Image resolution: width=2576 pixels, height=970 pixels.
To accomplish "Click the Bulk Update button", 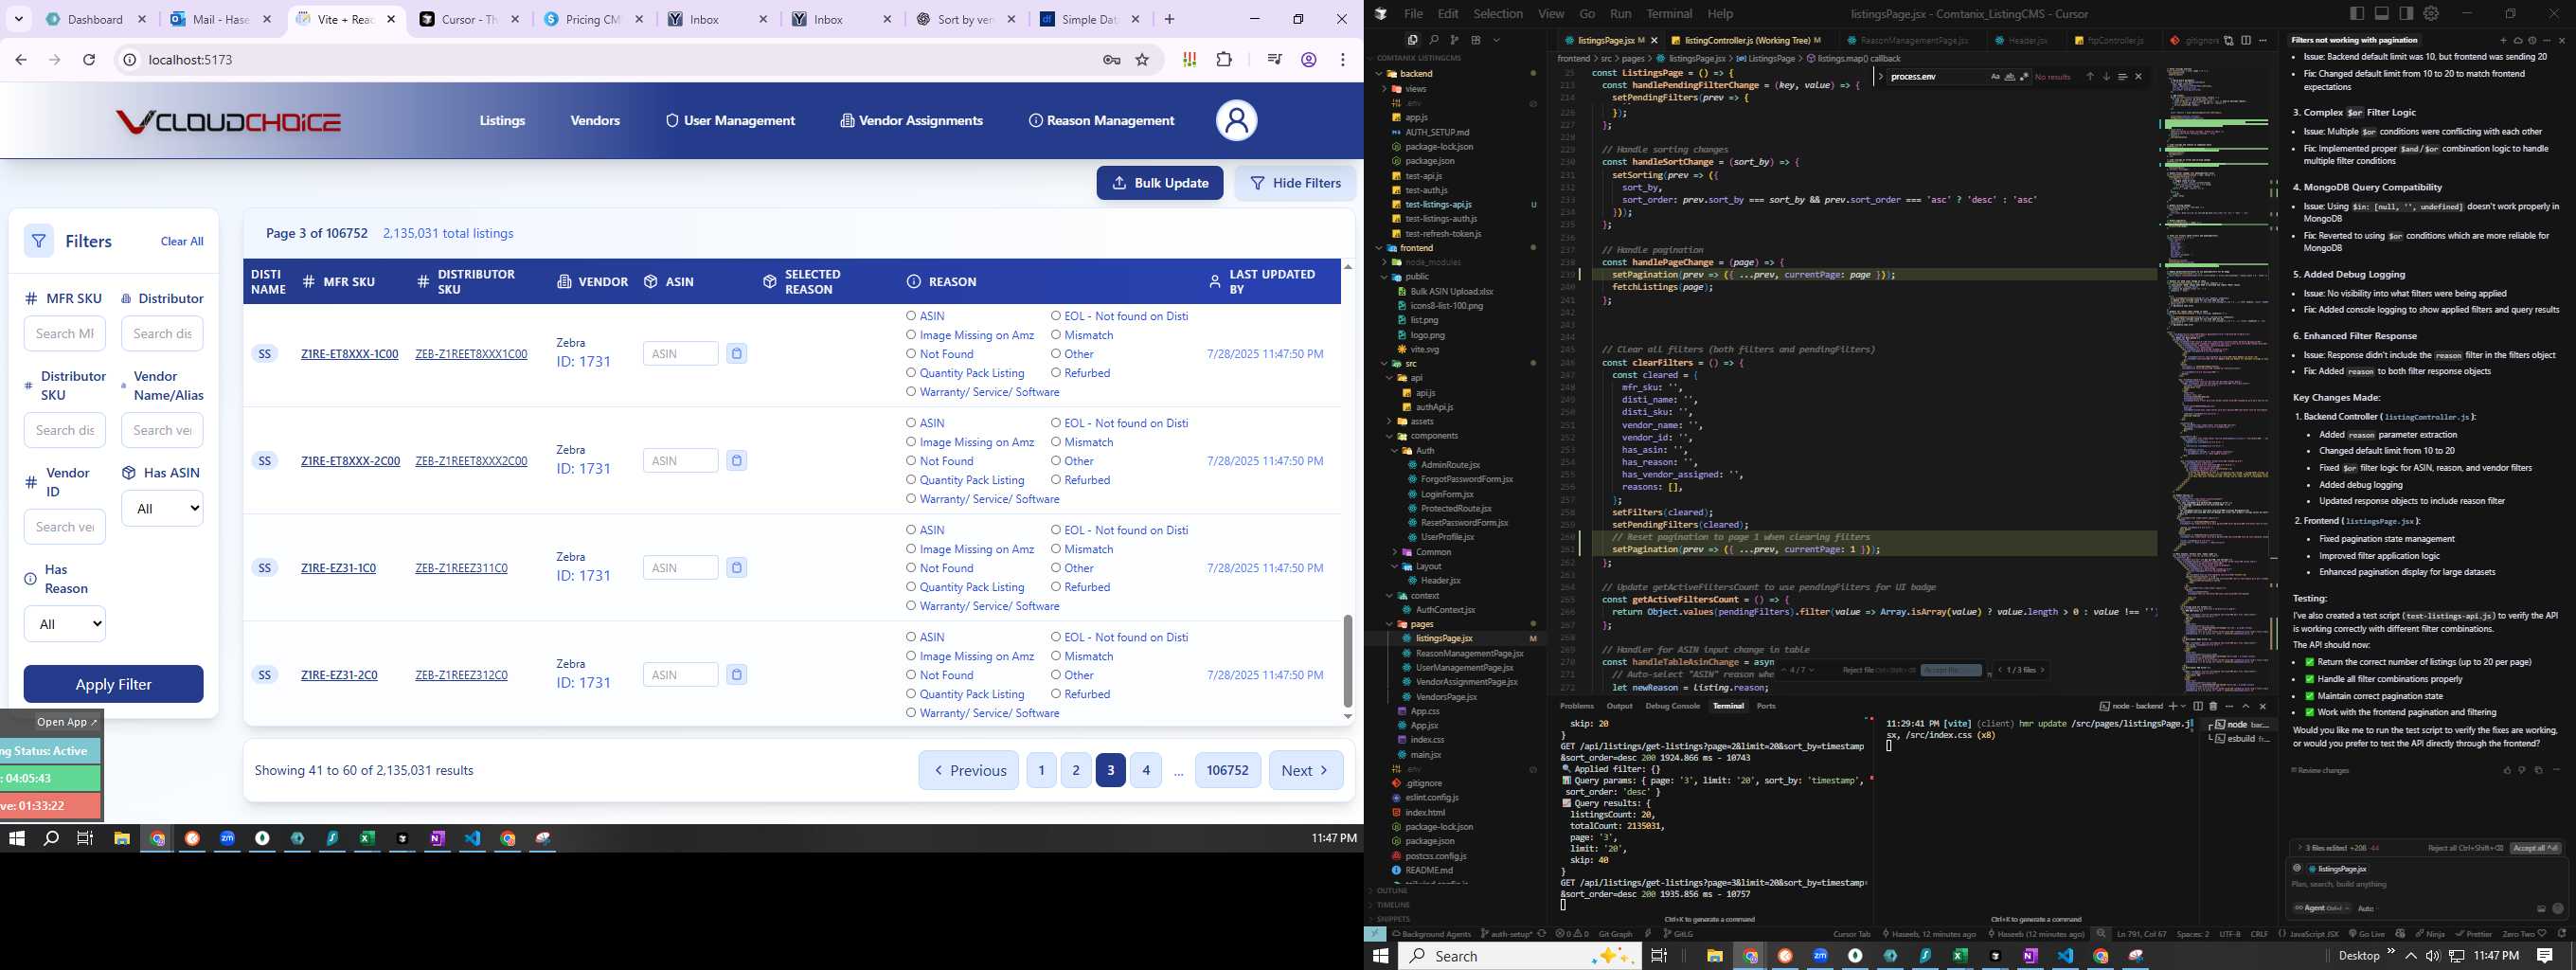I will coord(1159,183).
